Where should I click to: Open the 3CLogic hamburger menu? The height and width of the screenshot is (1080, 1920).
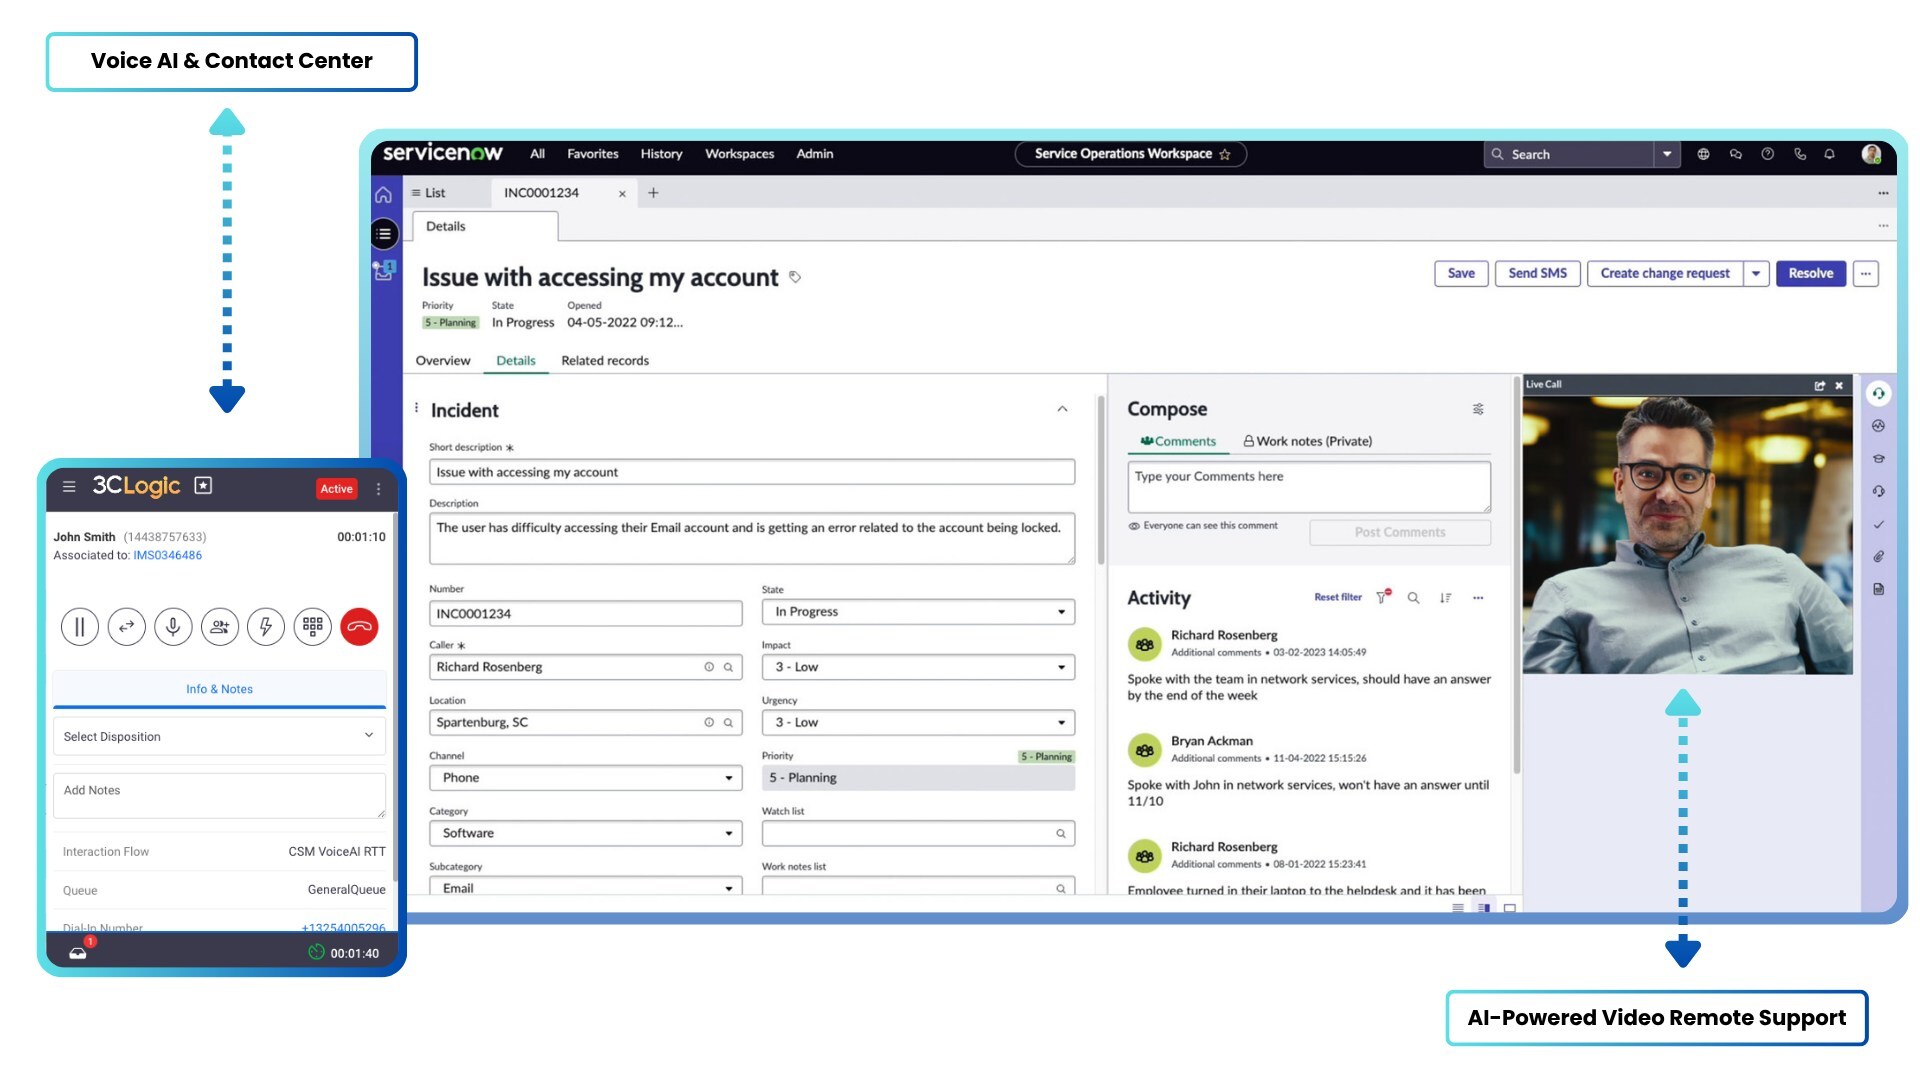[x=69, y=487]
